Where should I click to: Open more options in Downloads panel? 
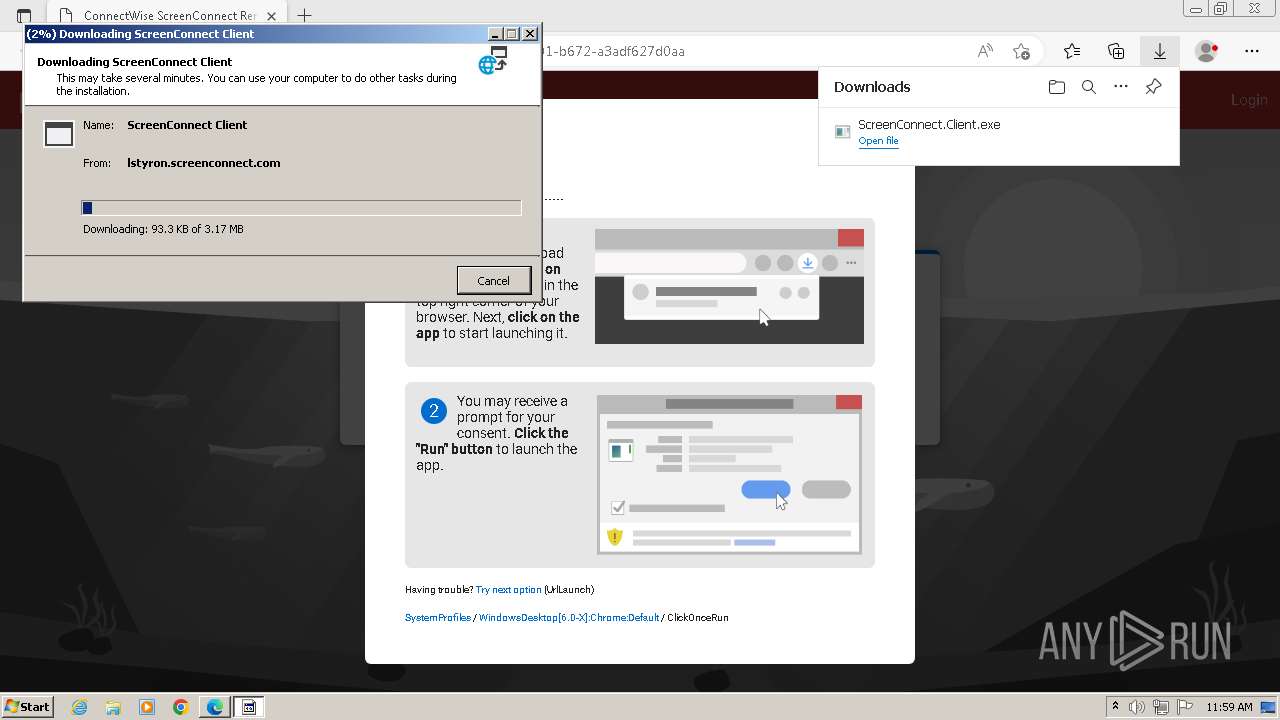[x=1121, y=87]
